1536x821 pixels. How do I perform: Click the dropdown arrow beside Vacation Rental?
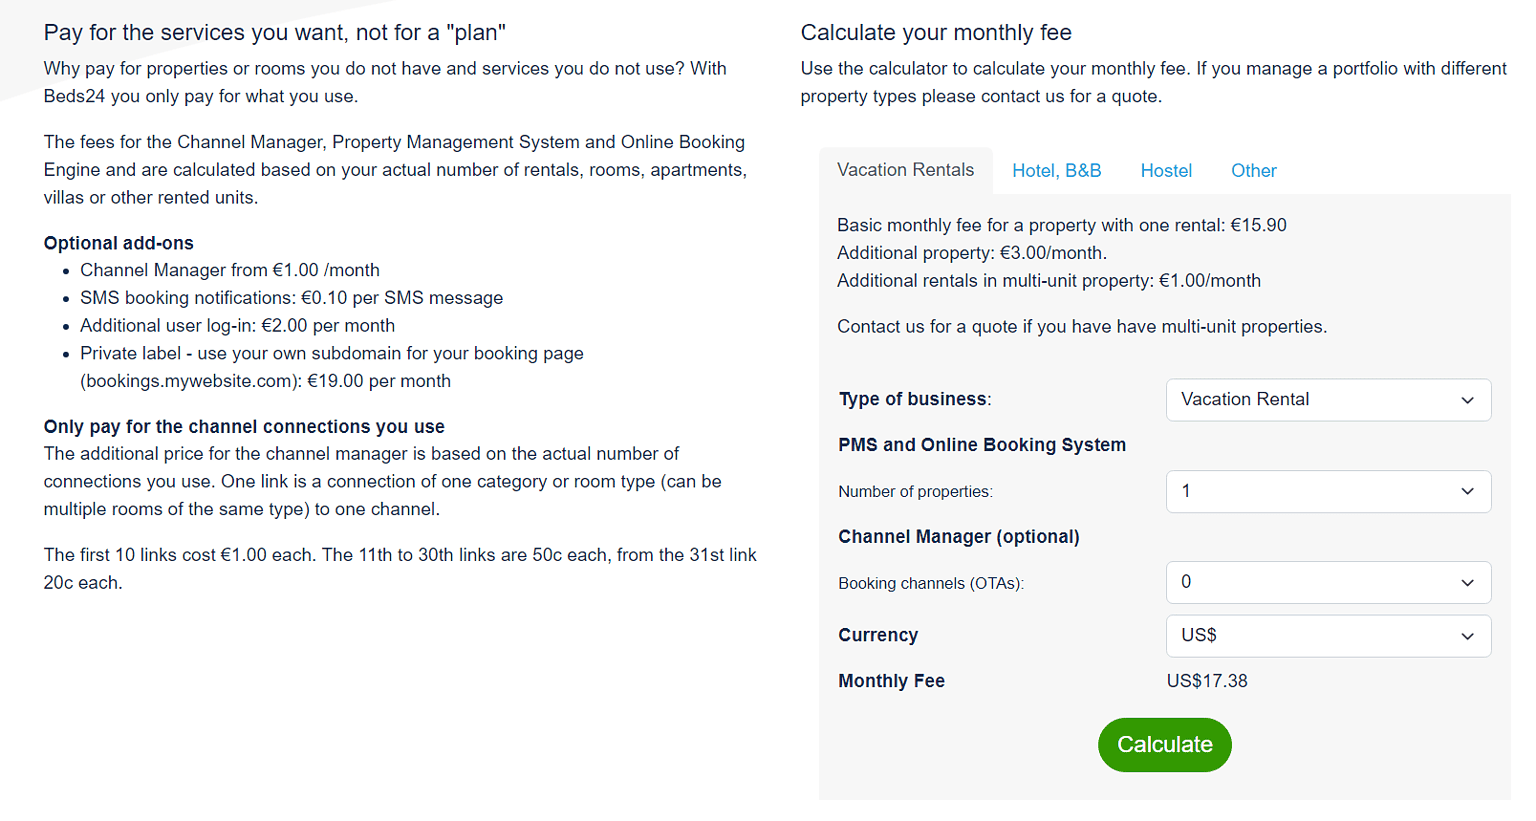(1469, 399)
